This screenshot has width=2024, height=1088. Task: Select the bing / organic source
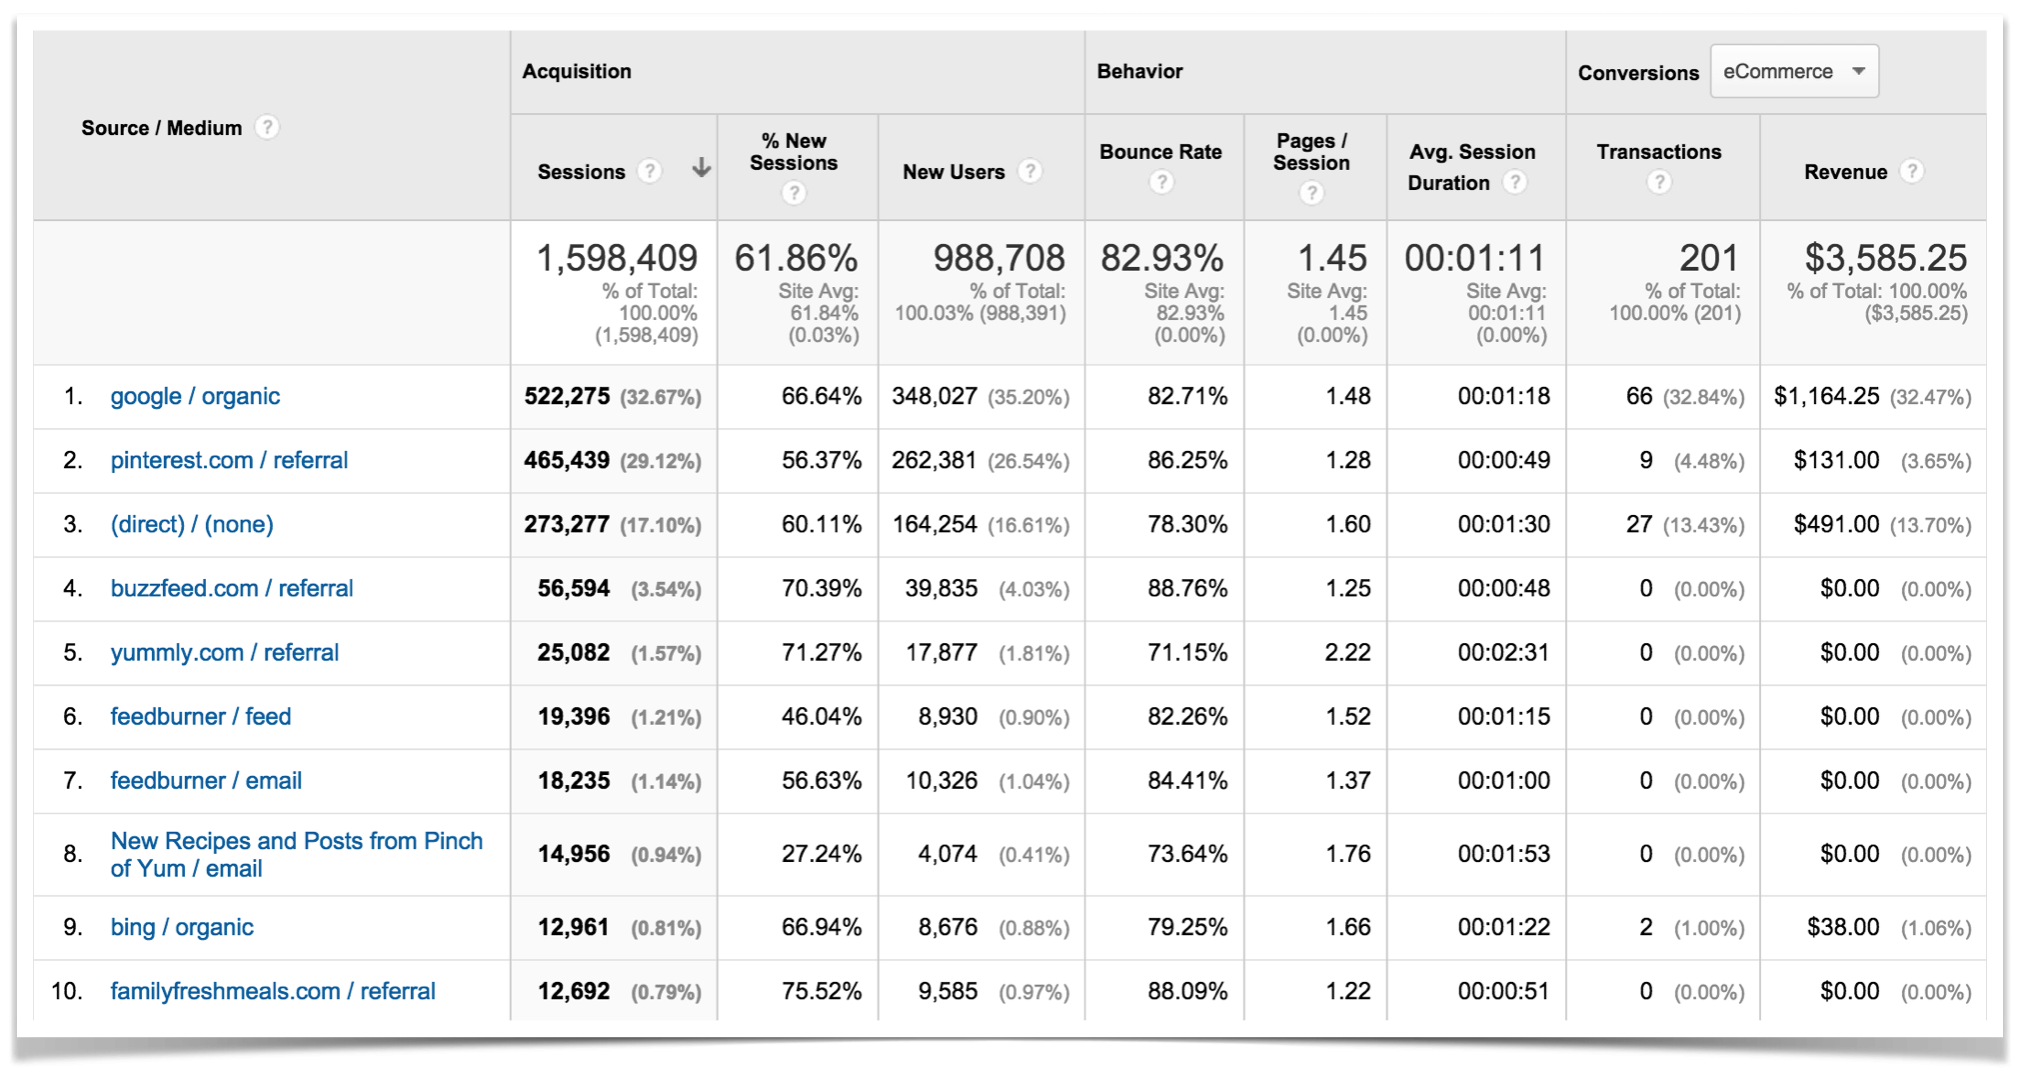click(182, 927)
